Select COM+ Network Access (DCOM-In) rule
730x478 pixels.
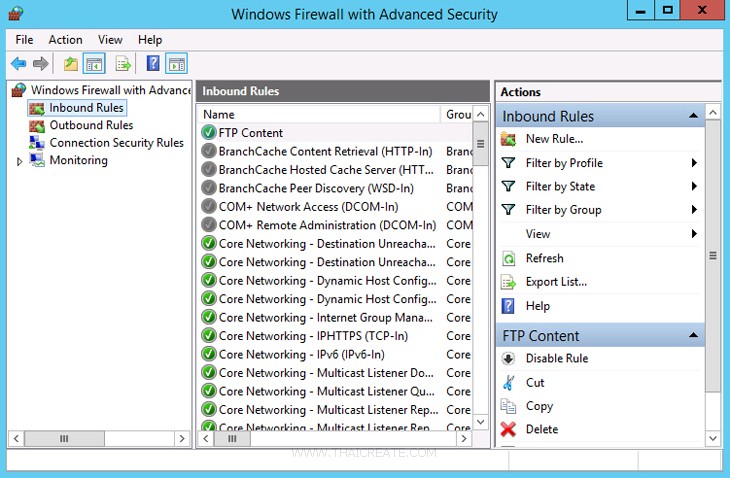(x=336, y=207)
